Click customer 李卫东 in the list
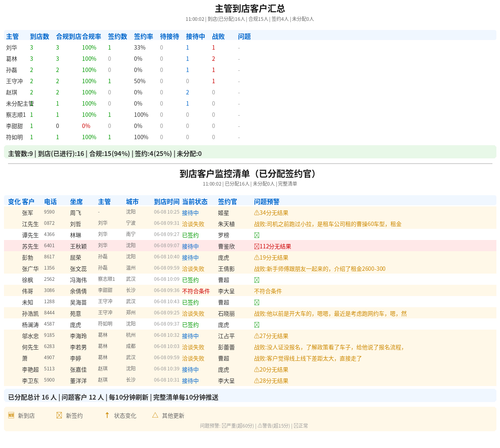 click(x=30, y=381)
